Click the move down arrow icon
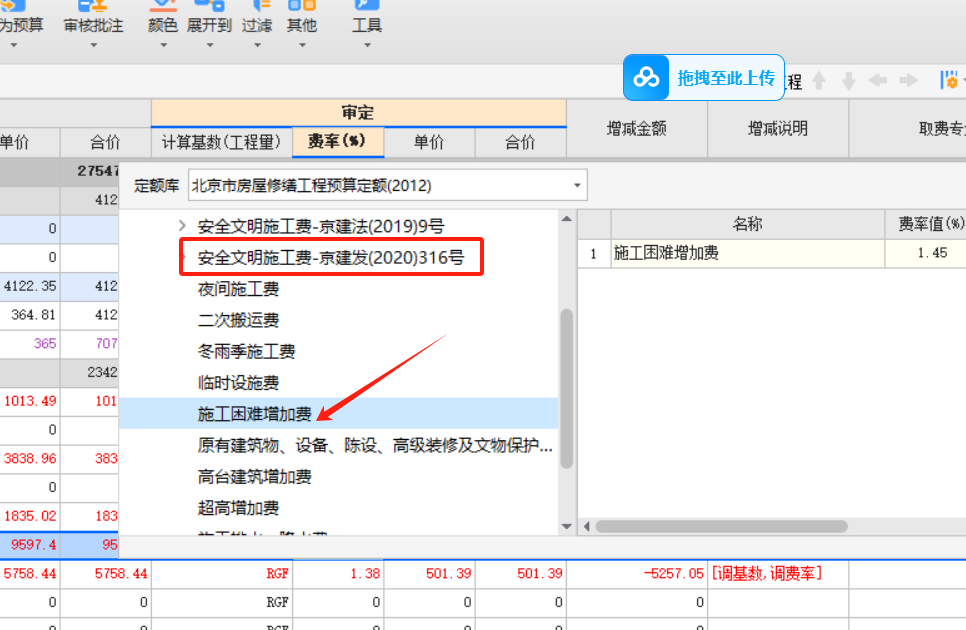 pos(849,81)
